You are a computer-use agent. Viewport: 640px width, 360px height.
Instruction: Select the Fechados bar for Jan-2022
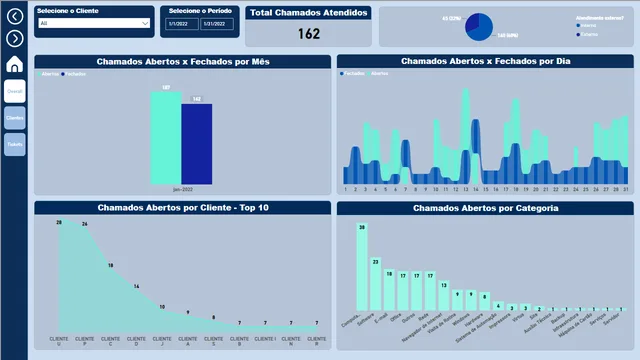(197, 144)
